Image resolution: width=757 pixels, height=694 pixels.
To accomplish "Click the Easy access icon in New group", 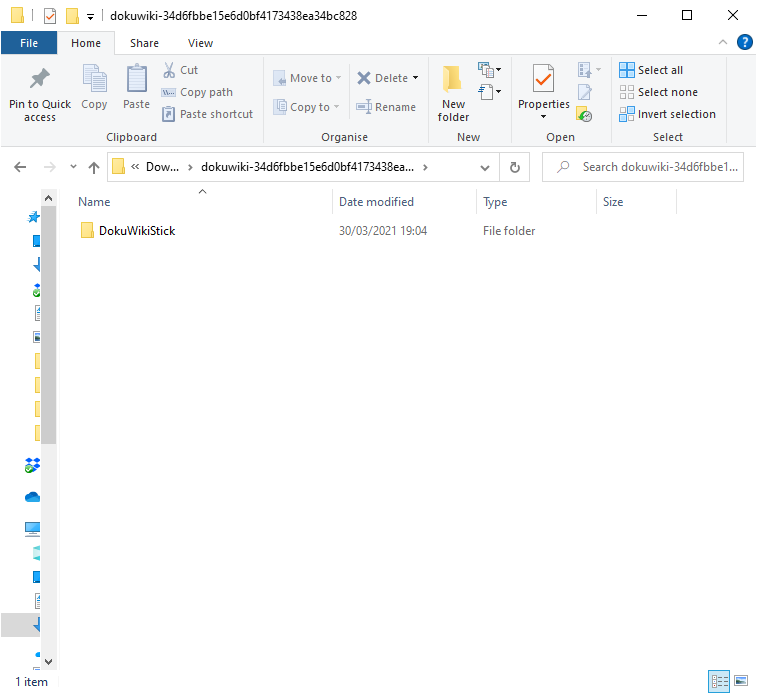I will (486, 92).
